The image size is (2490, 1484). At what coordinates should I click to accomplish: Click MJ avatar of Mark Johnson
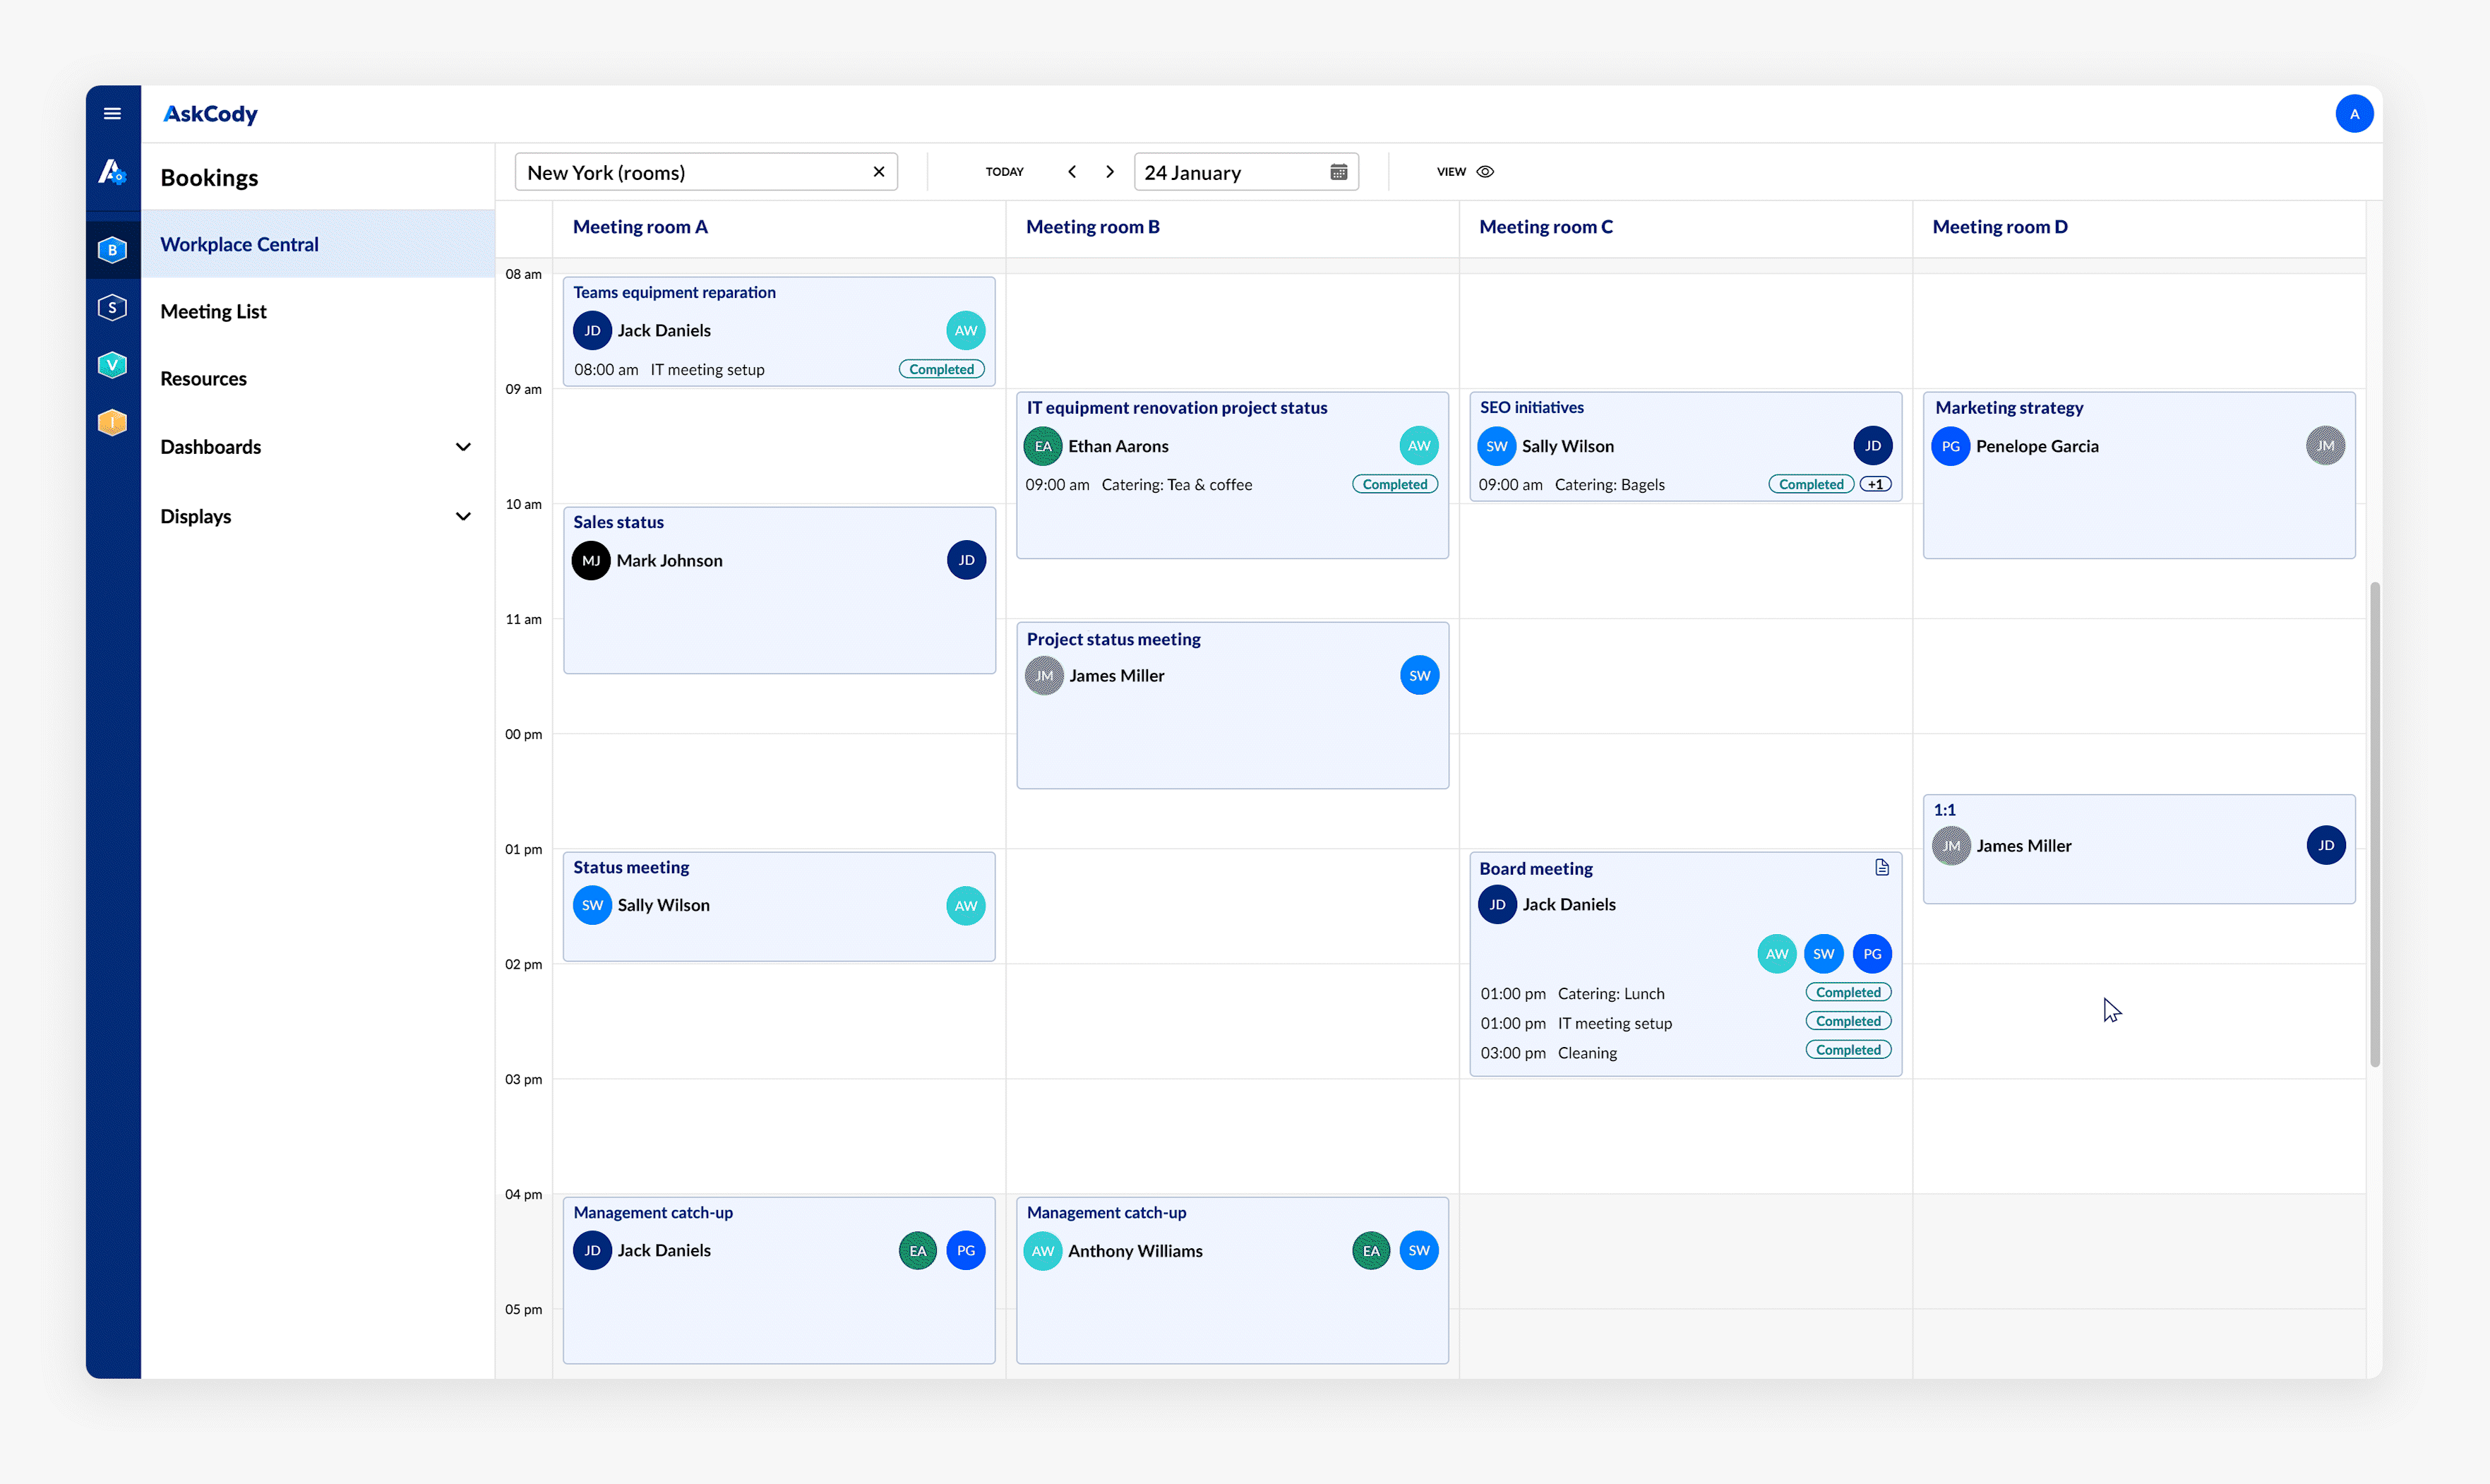tap(591, 560)
